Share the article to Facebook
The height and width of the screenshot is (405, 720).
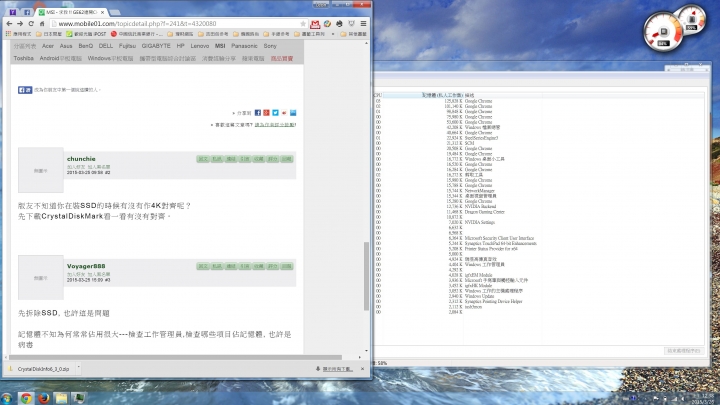[258, 112]
